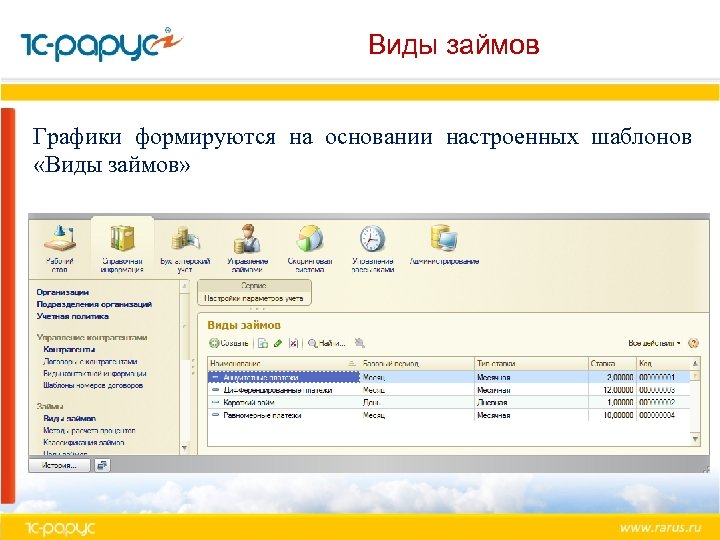Image resolution: width=720 pixels, height=540 pixels.
Task: Click the windows-list icon beside История
Action: coord(102,465)
